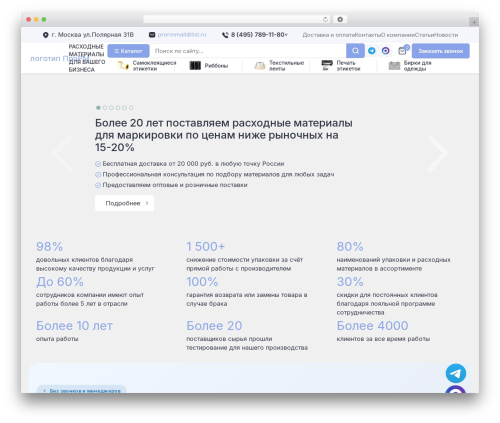Go to next slide with right arrow
This screenshot has width=500, height=423.
[x=438, y=153]
